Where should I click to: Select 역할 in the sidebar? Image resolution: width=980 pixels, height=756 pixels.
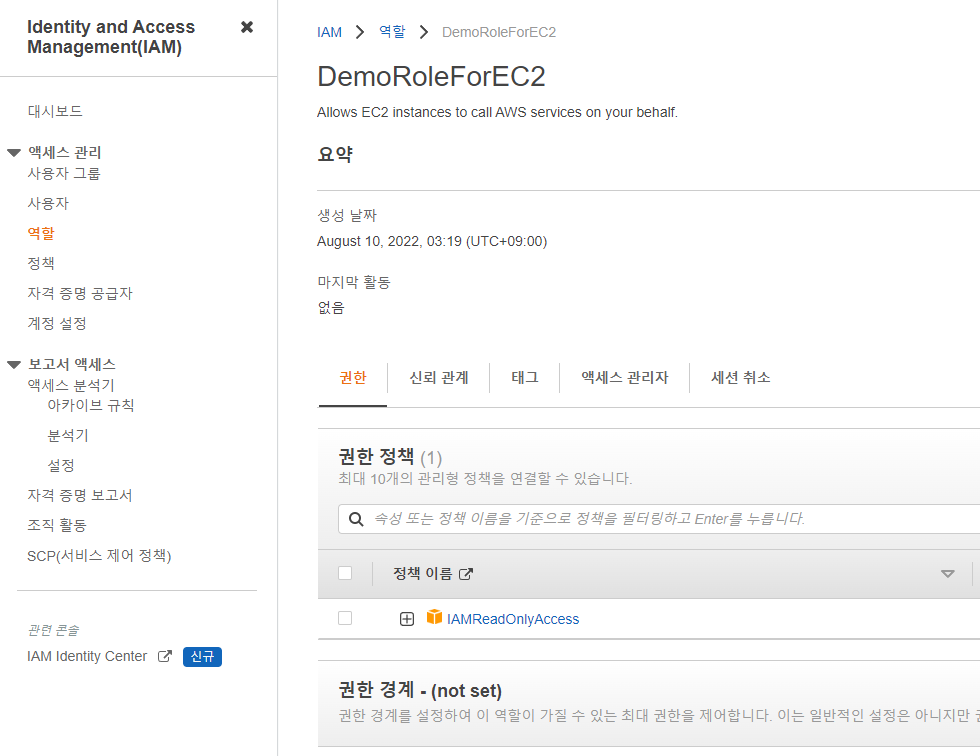(x=41, y=234)
